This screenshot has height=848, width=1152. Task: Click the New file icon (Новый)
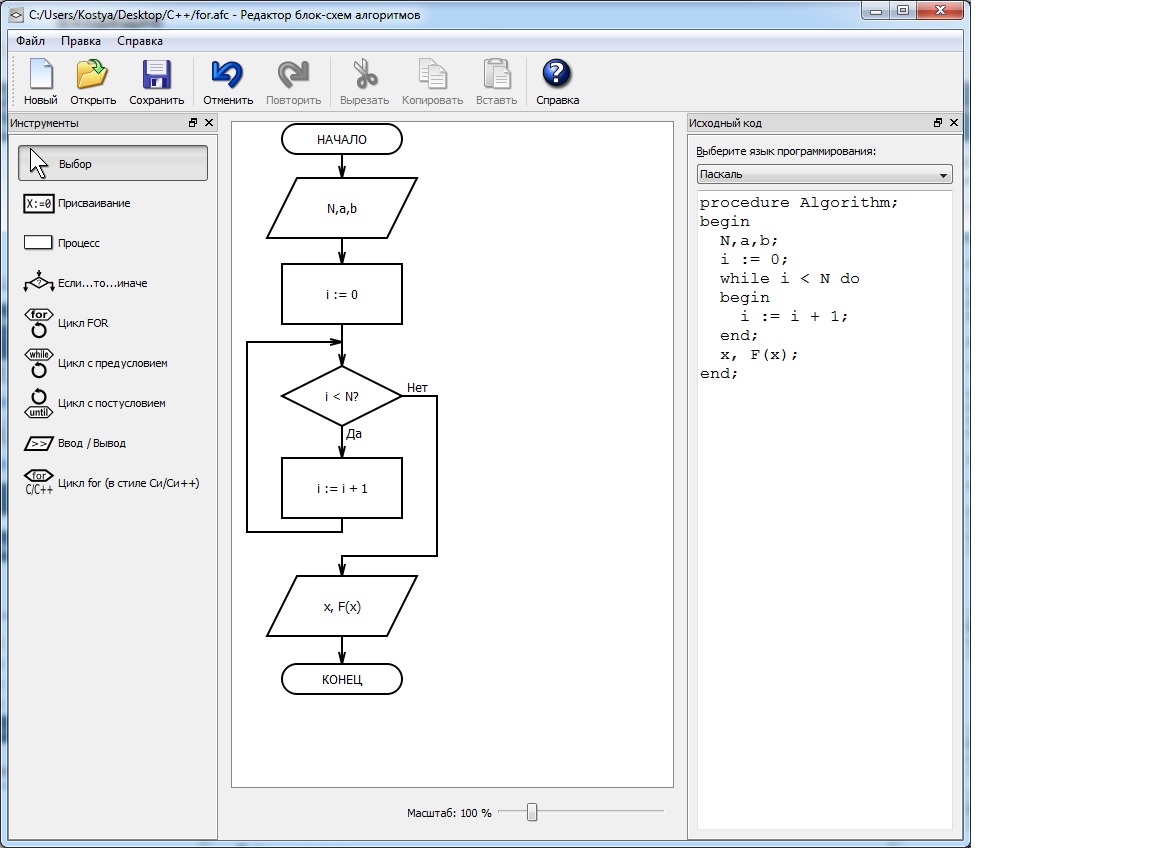41,82
